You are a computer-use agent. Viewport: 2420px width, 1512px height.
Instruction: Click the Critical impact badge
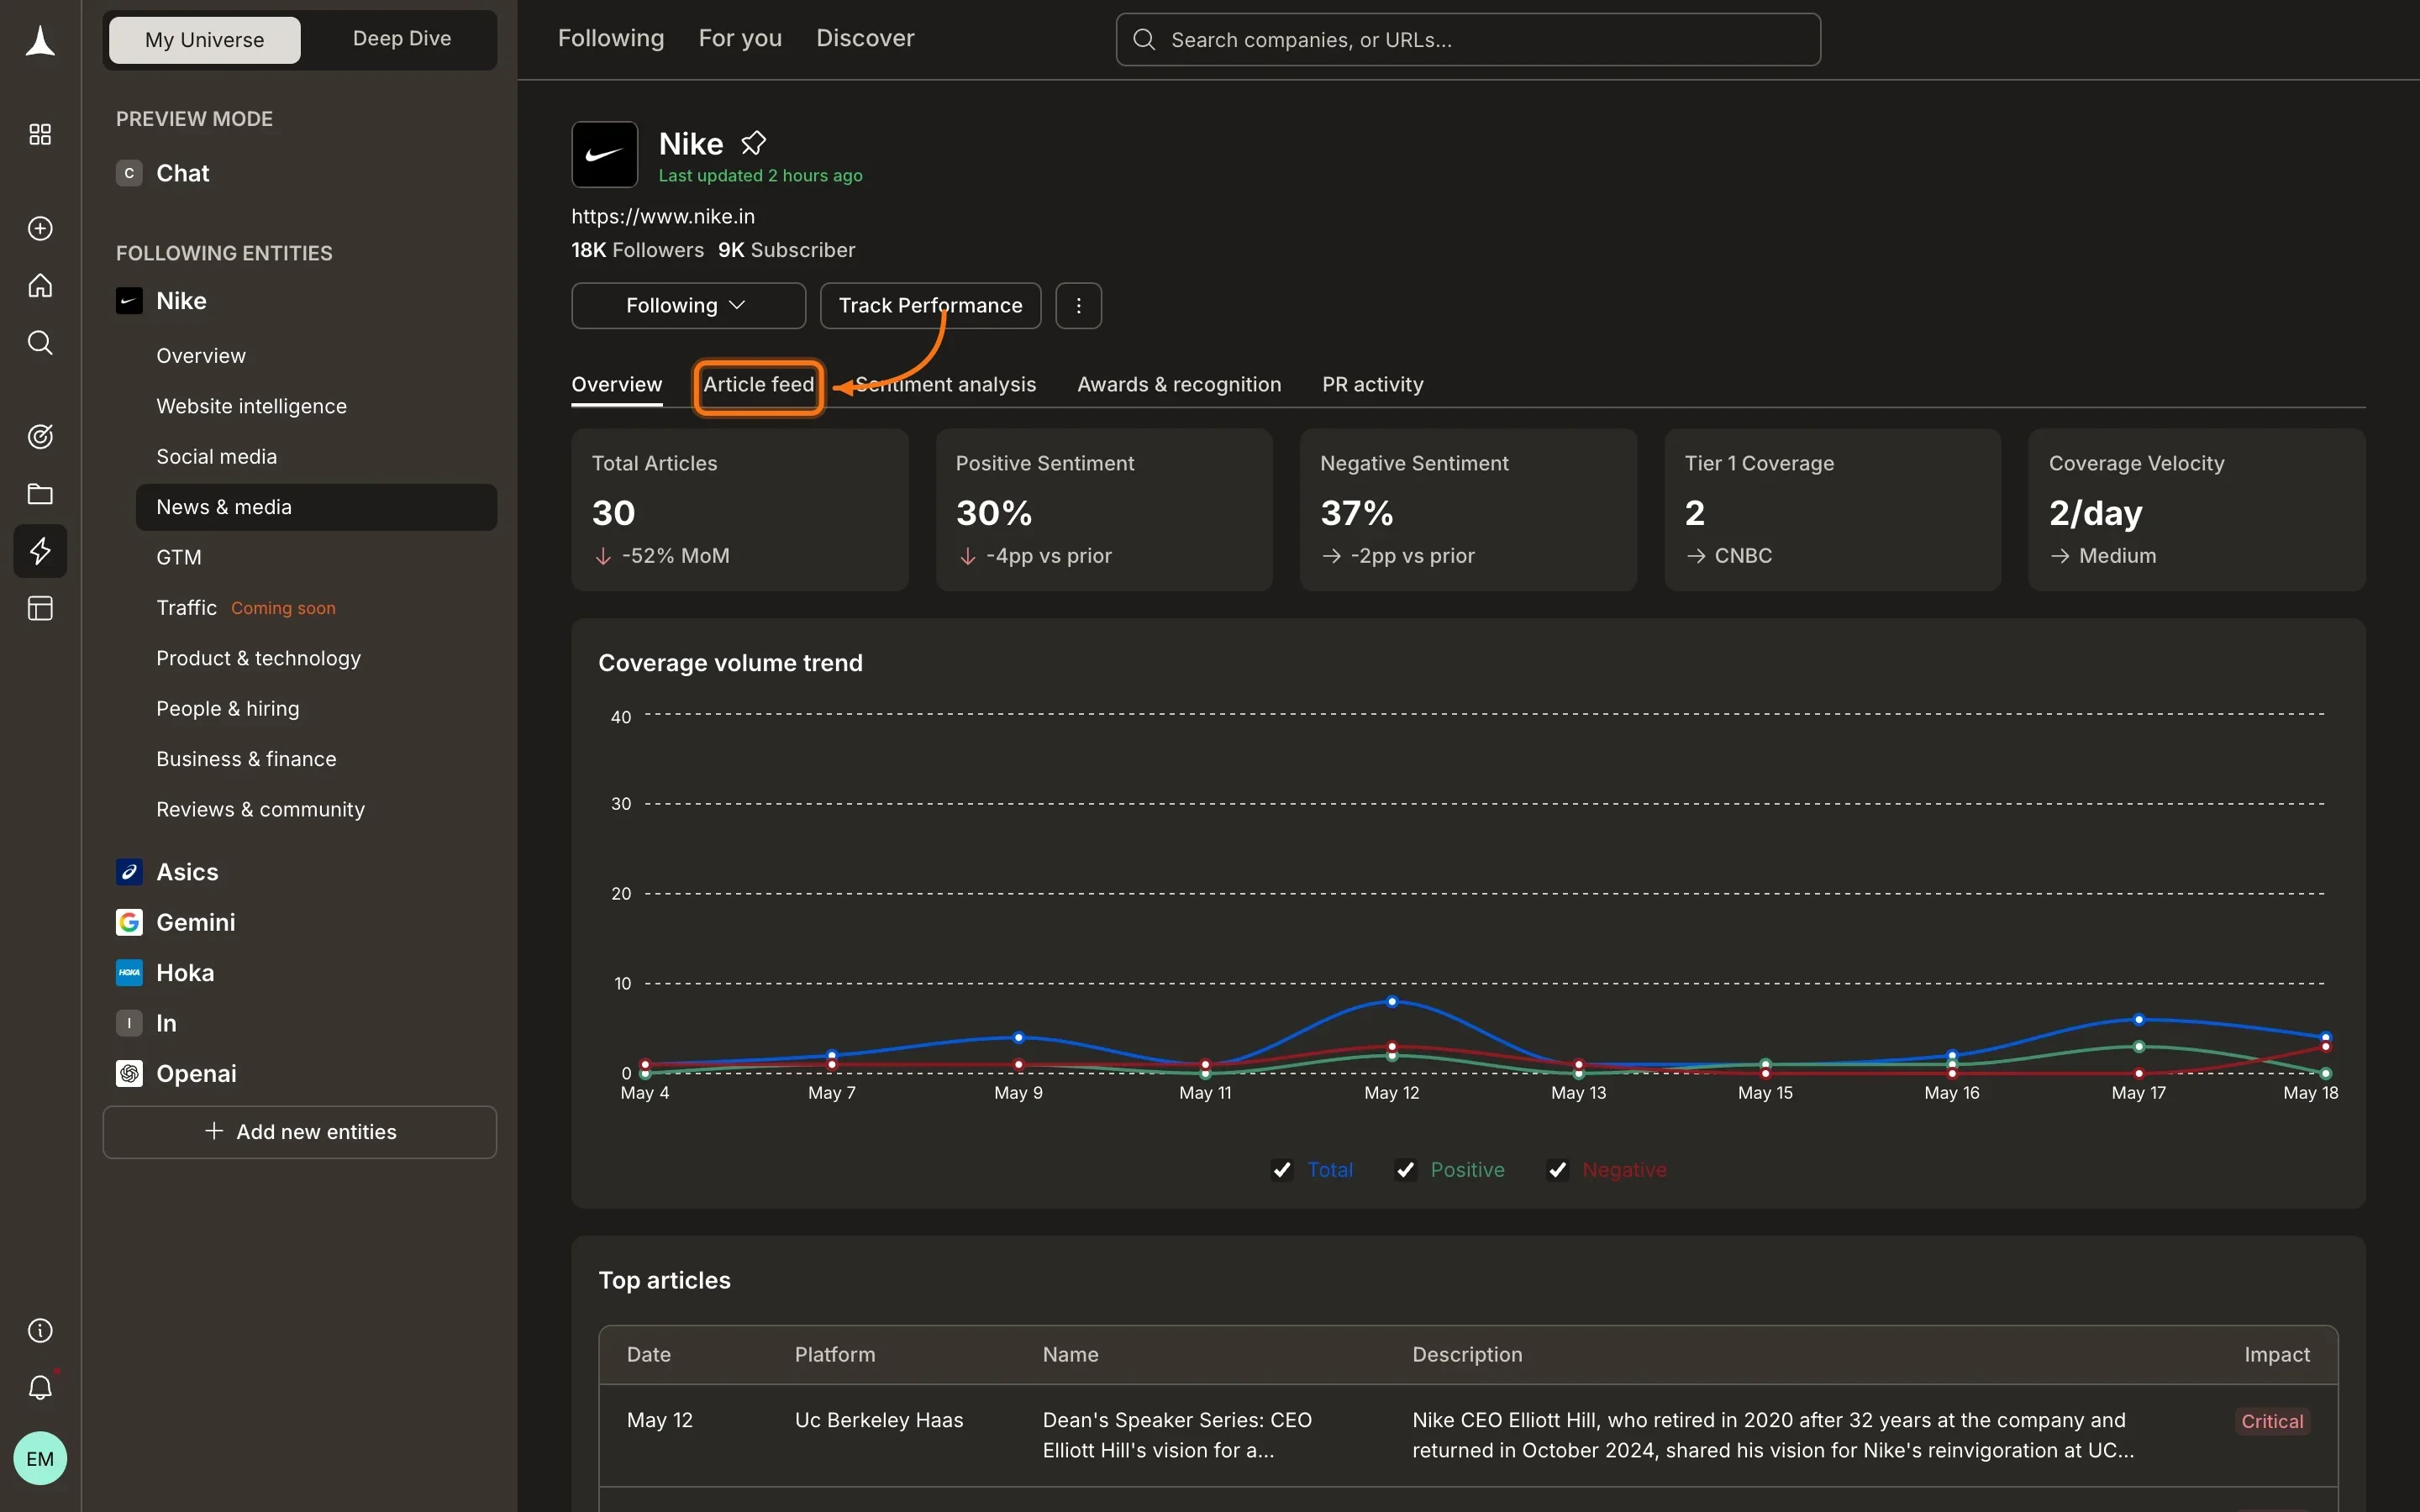click(2272, 1422)
